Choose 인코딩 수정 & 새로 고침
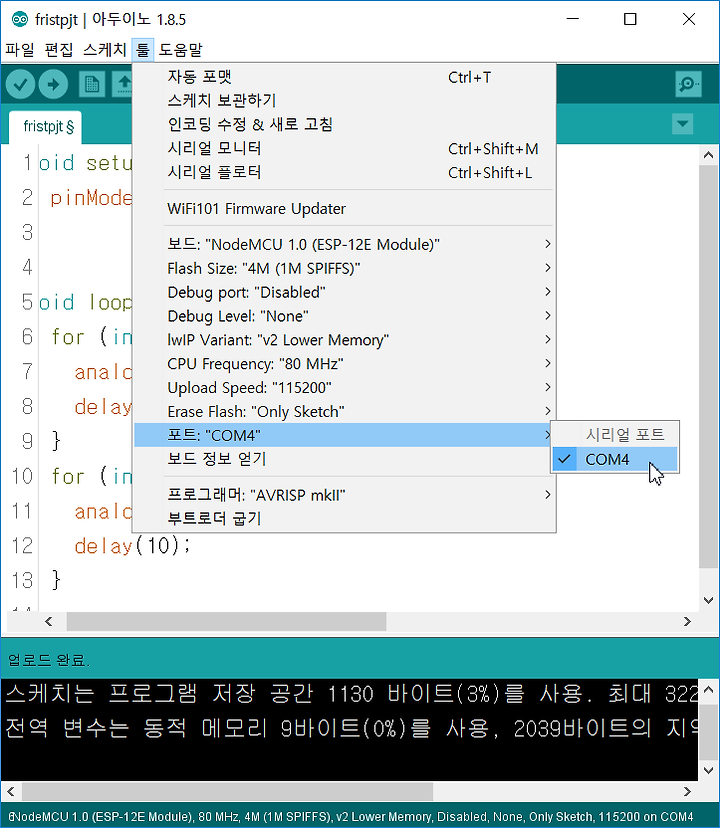This screenshot has height=828, width=720. pos(344,124)
